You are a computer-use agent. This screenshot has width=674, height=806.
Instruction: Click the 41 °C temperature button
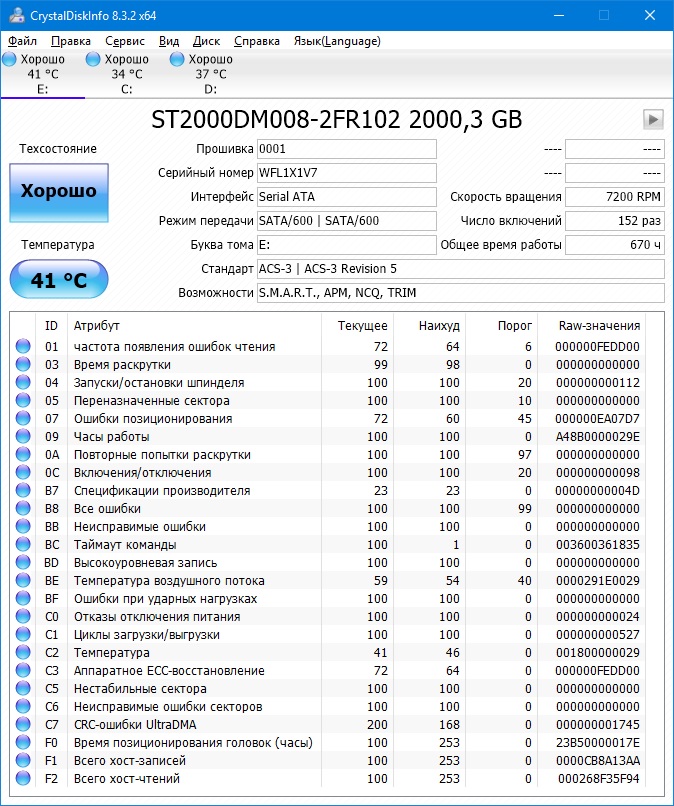point(59,279)
